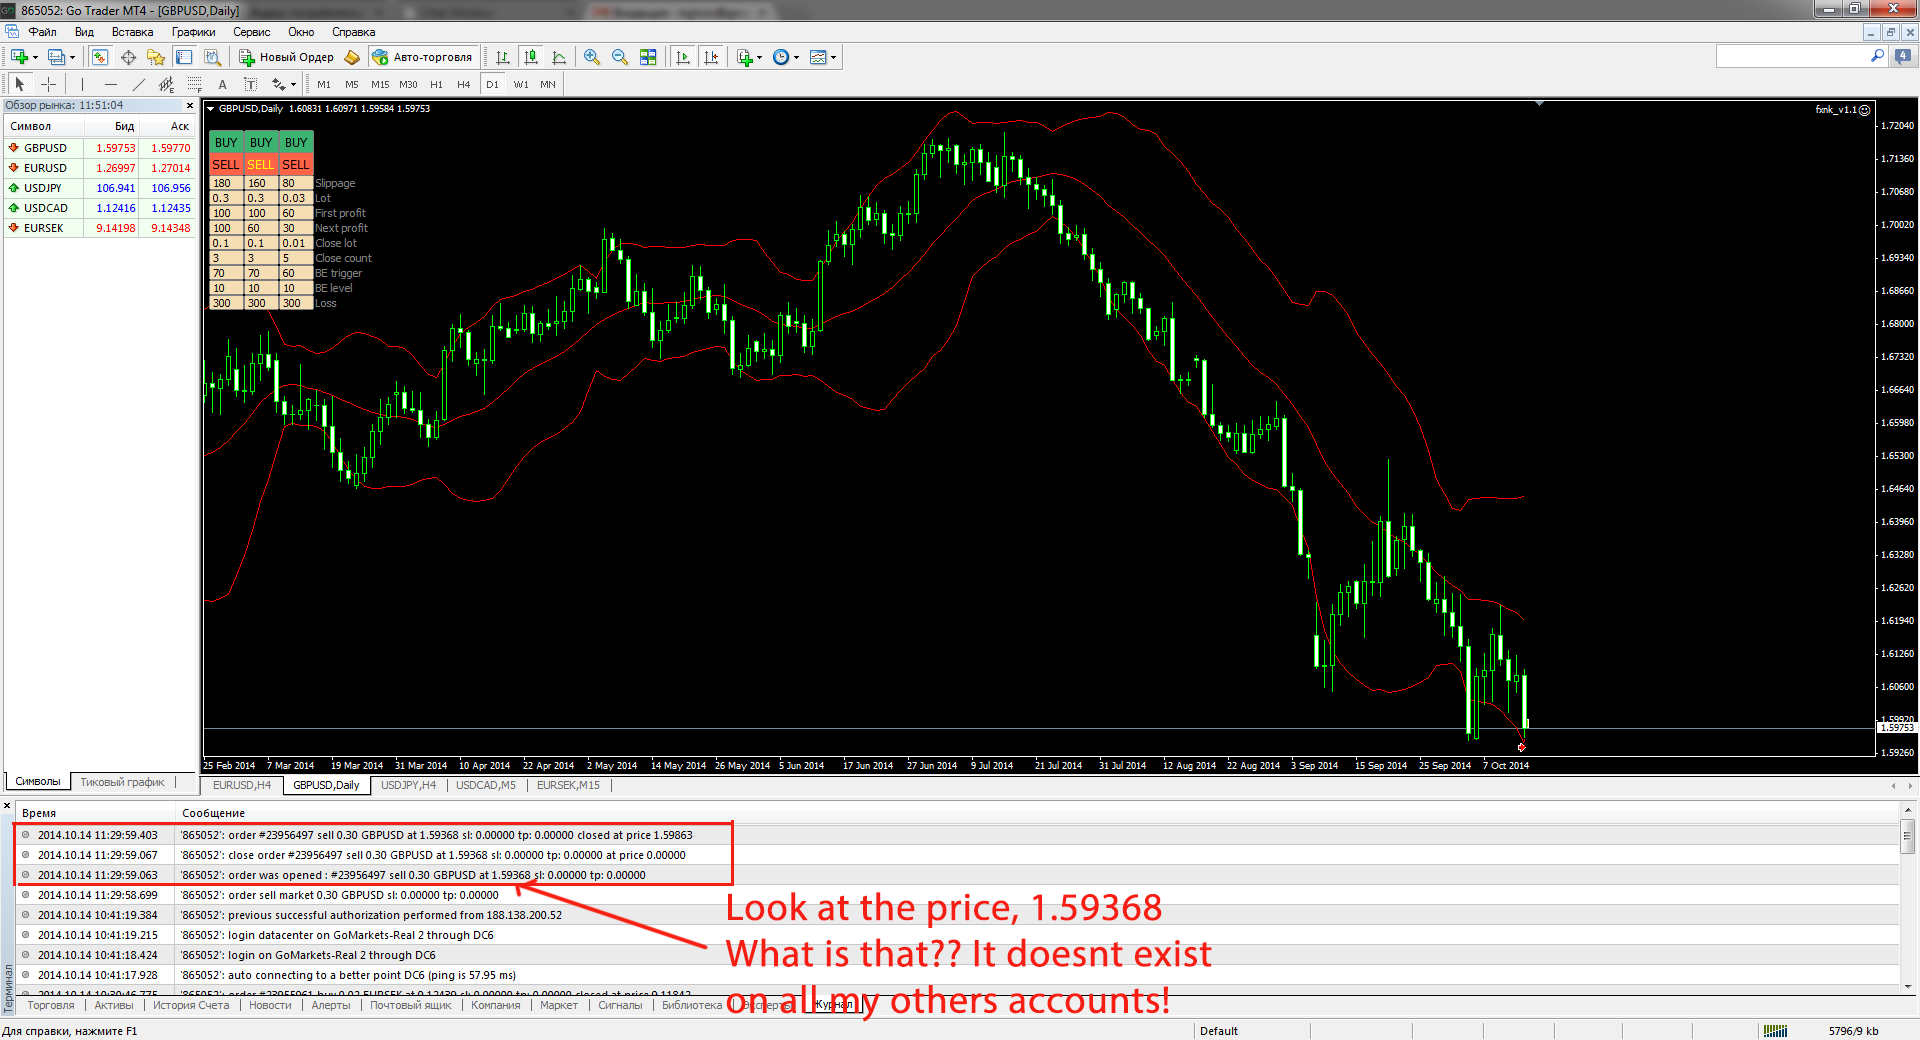
Task: Set timeframe to M1
Action: pos(324,84)
